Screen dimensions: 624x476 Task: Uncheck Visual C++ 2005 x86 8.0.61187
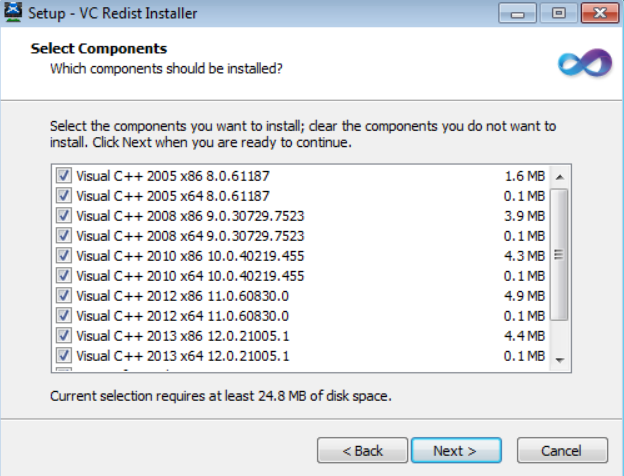pyautogui.click(x=64, y=176)
